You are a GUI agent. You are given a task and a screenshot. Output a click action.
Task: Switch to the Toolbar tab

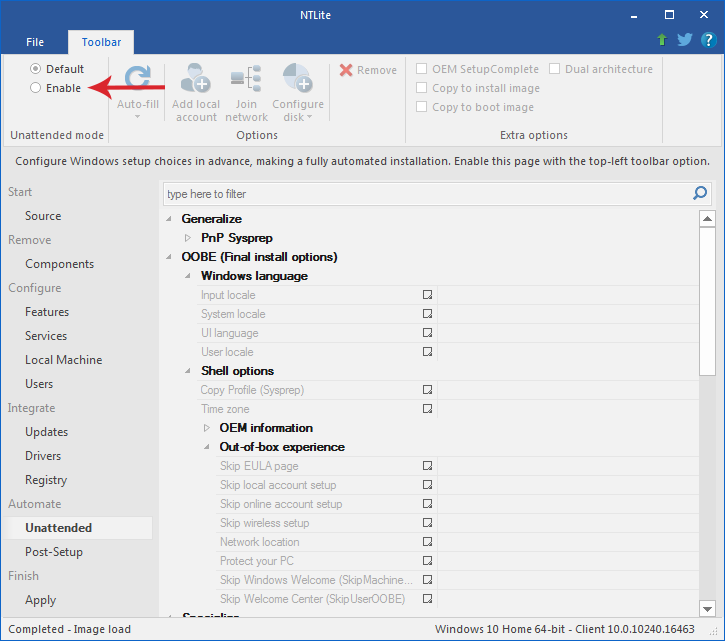[101, 42]
